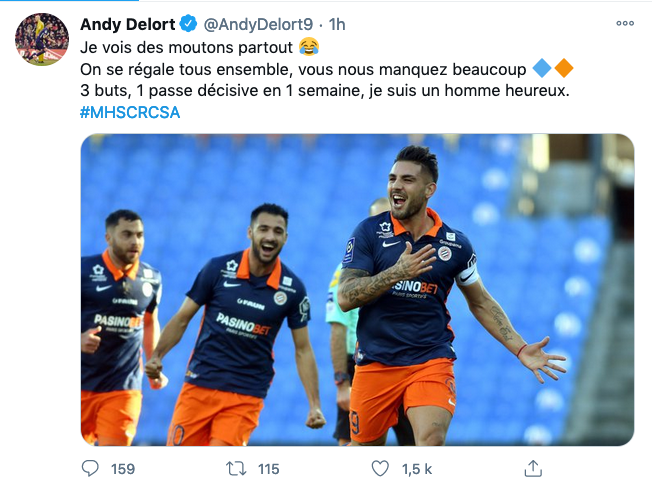This screenshot has width=652, height=486.
Task: Open the #MHSCRCSA hashtag
Action: [x=130, y=112]
